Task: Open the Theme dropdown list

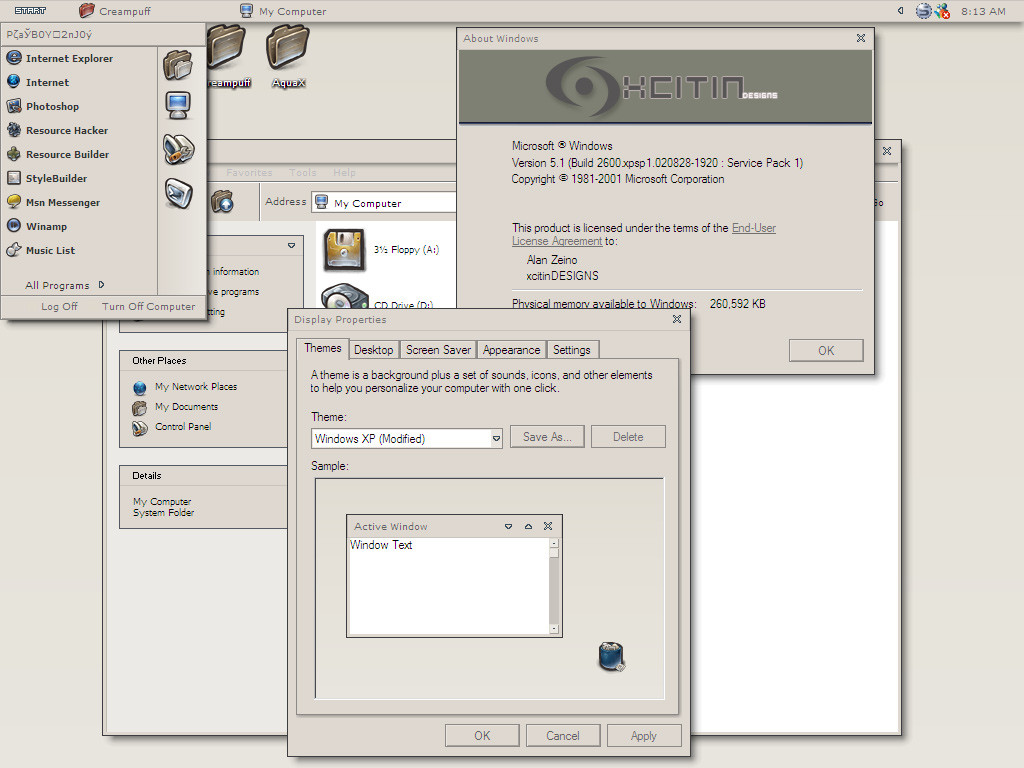Action: click(x=496, y=438)
